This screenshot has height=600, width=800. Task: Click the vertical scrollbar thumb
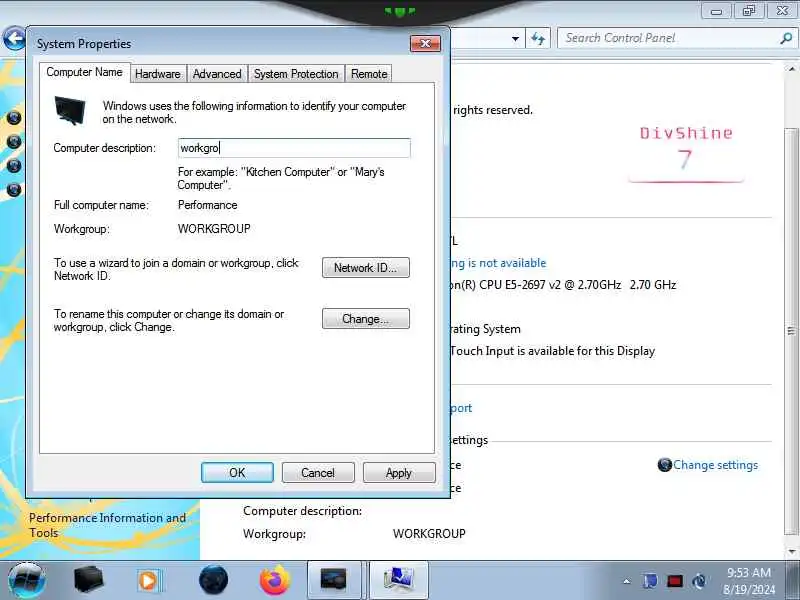[x=791, y=332]
